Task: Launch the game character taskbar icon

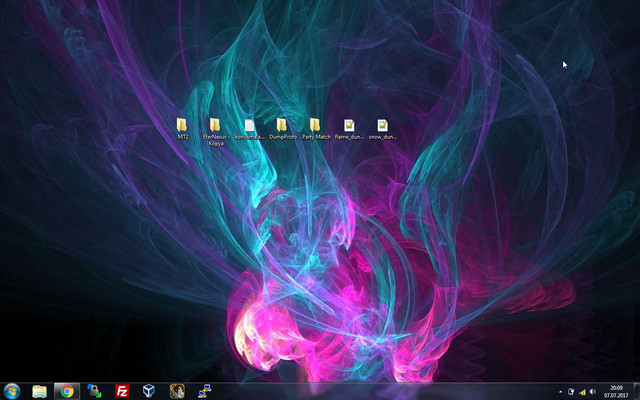Action: 177,391
